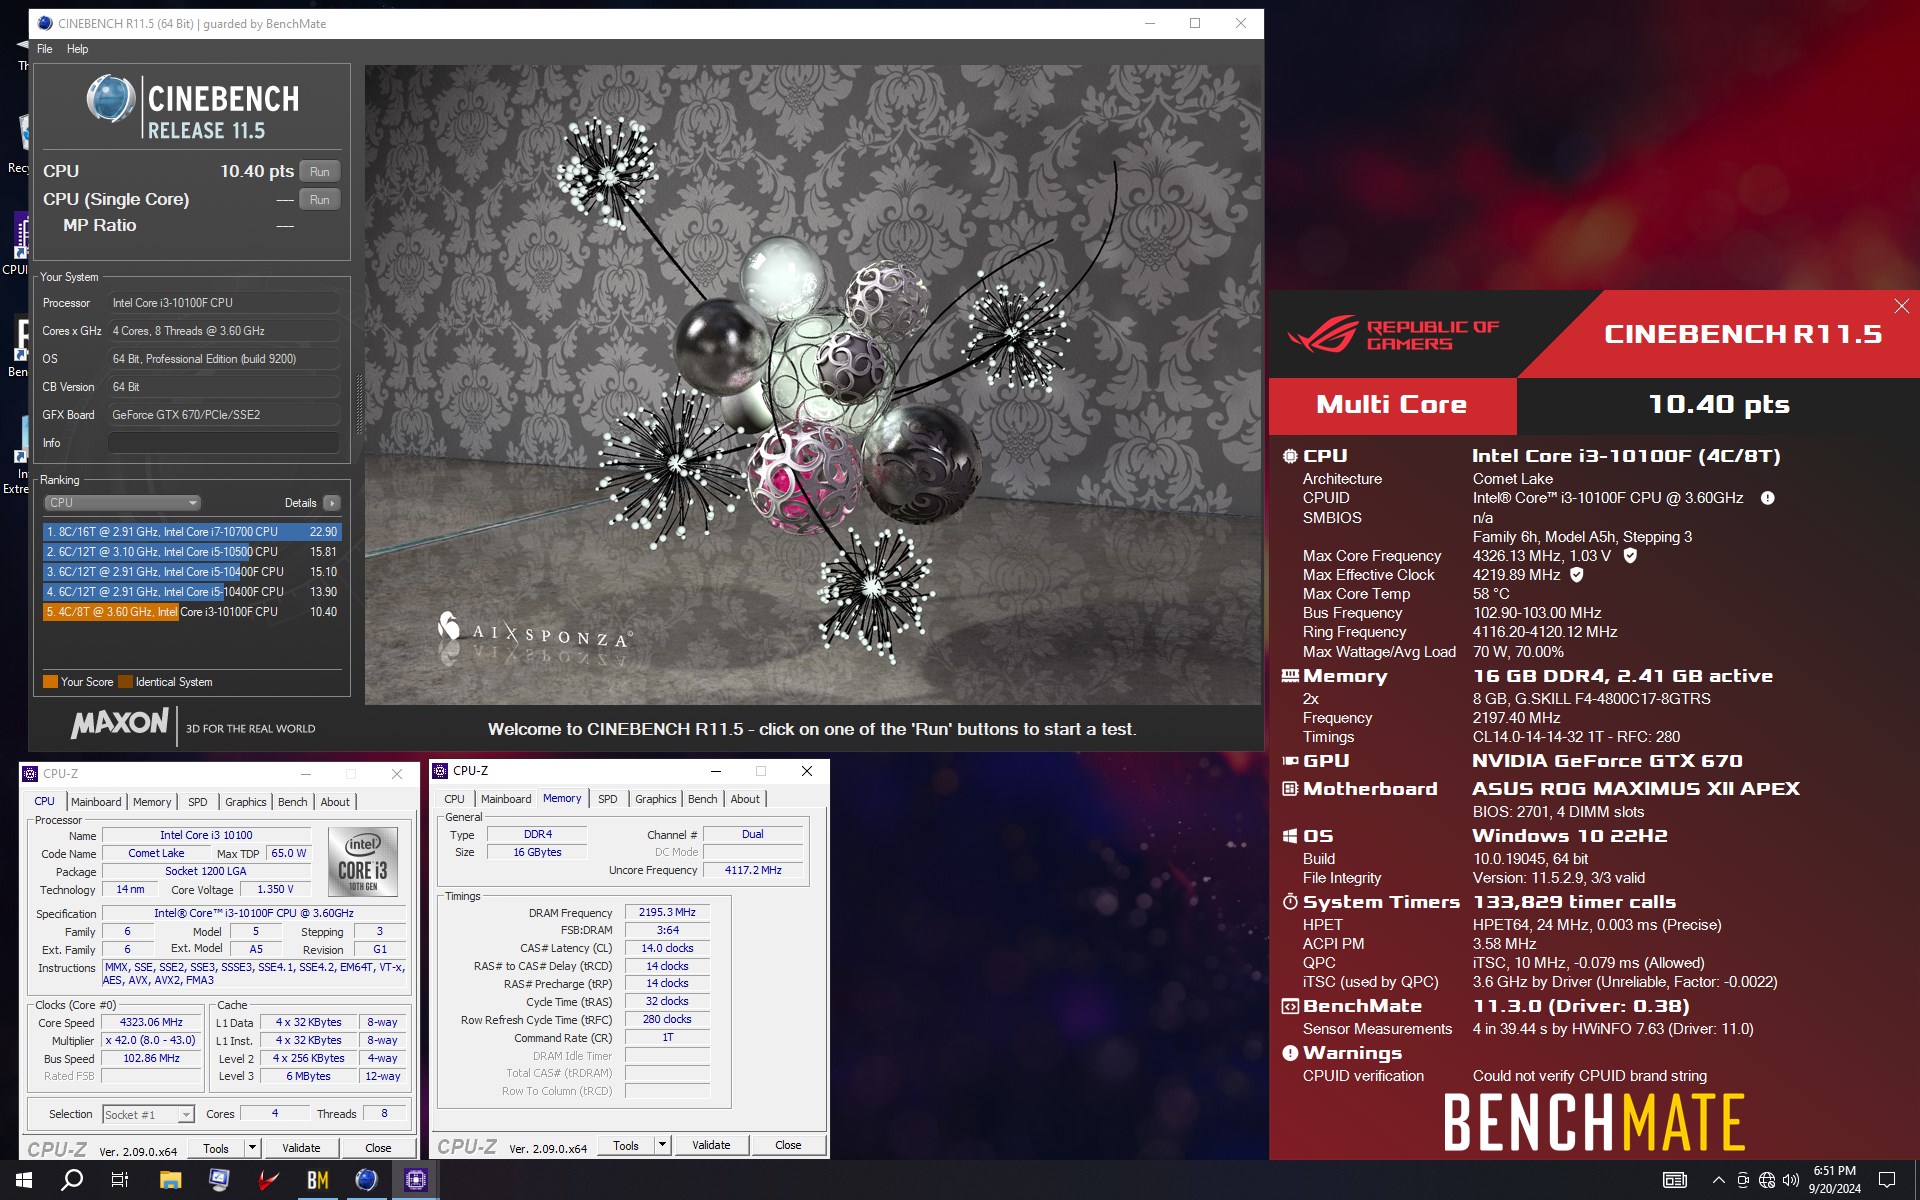This screenshot has height=1200, width=1920.
Task: Open Mainboard tab in right CPU-Z window
Action: point(506,799)
